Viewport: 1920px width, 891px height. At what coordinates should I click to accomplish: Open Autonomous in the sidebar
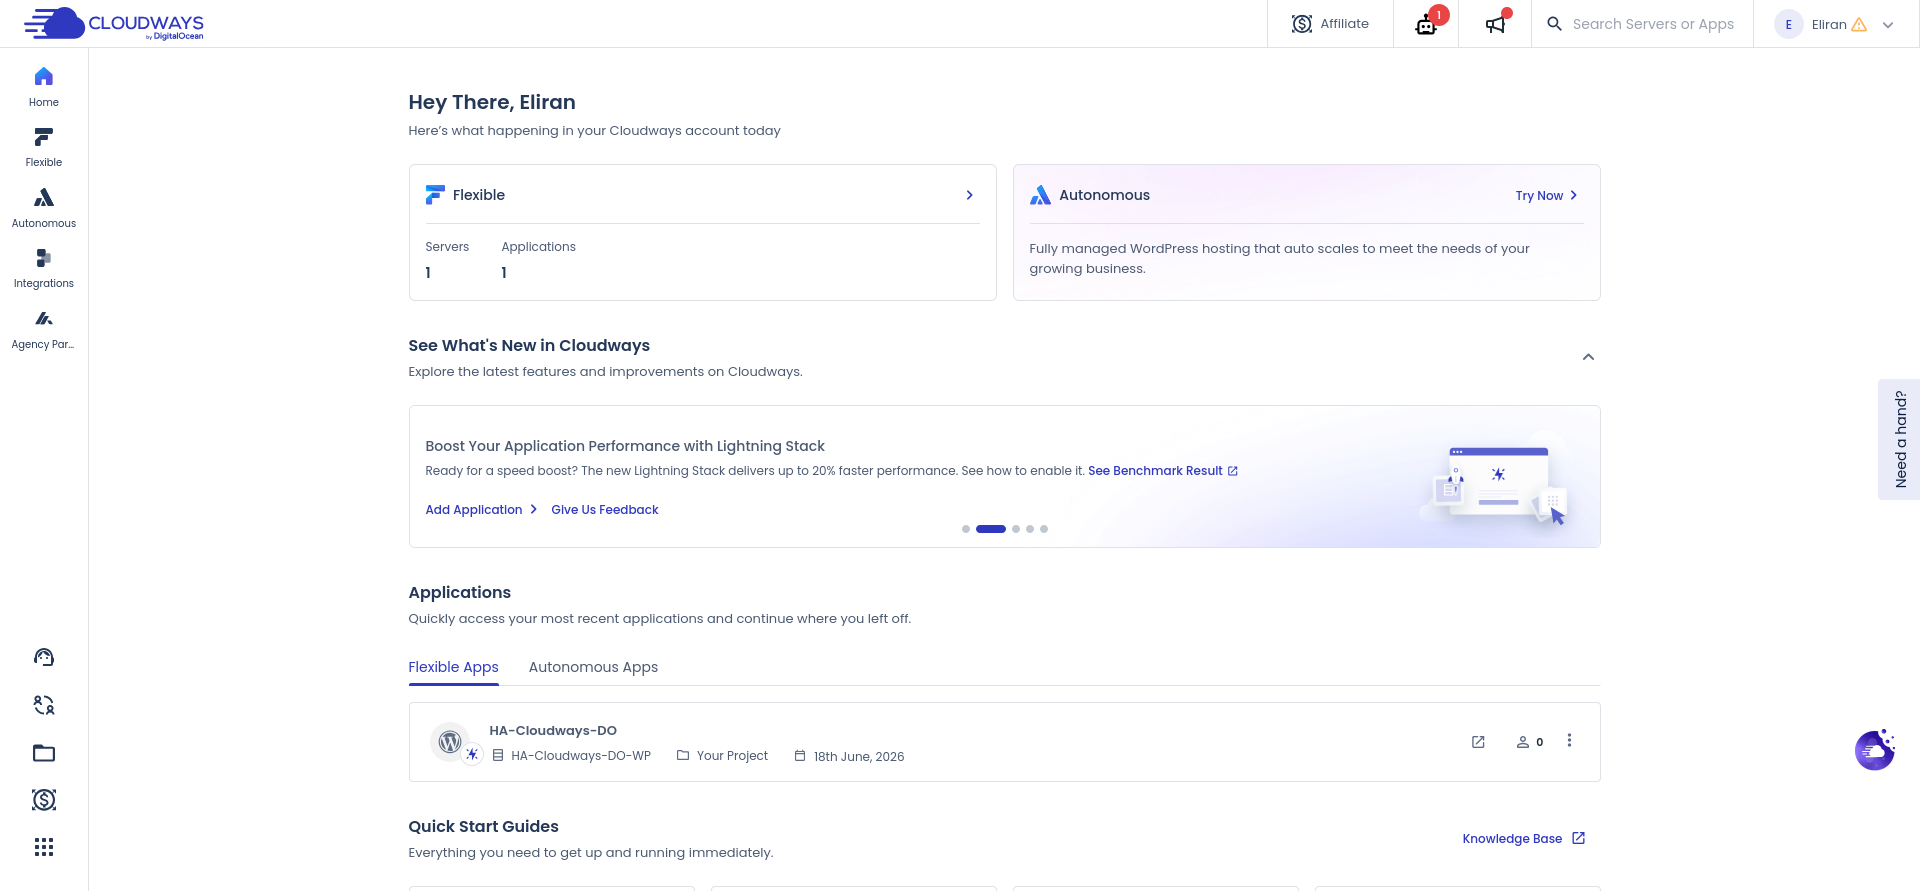(x=44, y=208)
